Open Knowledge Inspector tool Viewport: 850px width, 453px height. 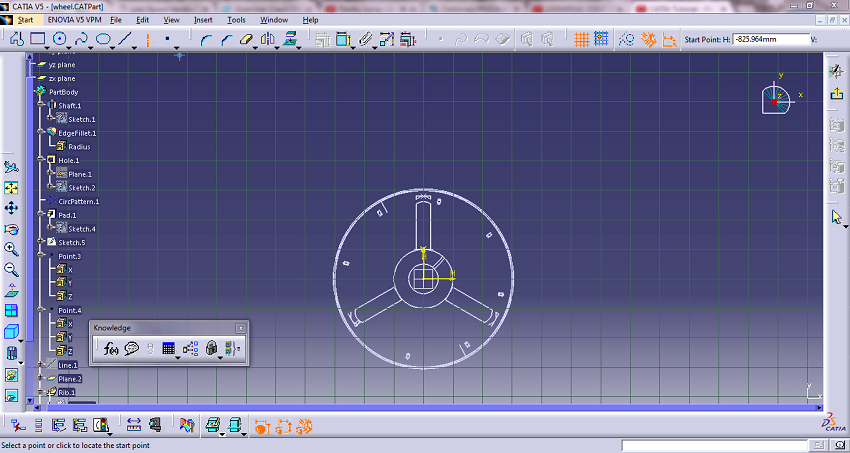point(190,348)
